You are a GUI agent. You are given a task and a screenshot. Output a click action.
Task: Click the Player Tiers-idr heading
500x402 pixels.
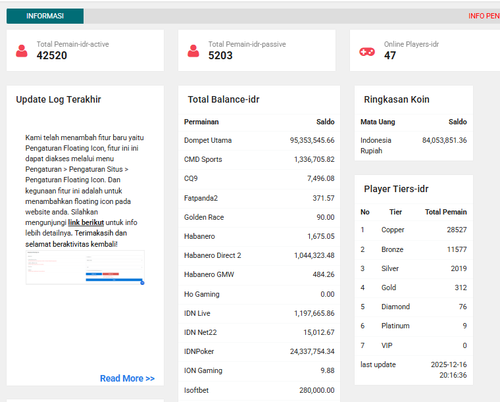[396, 189]
